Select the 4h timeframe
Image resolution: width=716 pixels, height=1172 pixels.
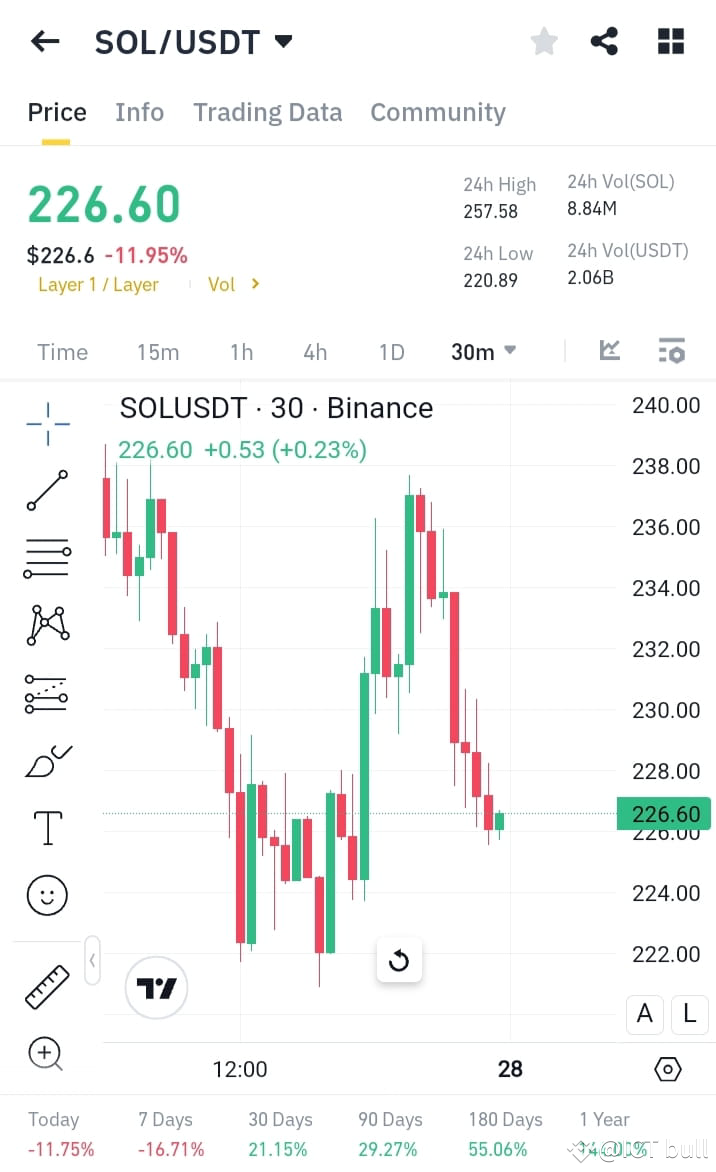coord(315,351)
